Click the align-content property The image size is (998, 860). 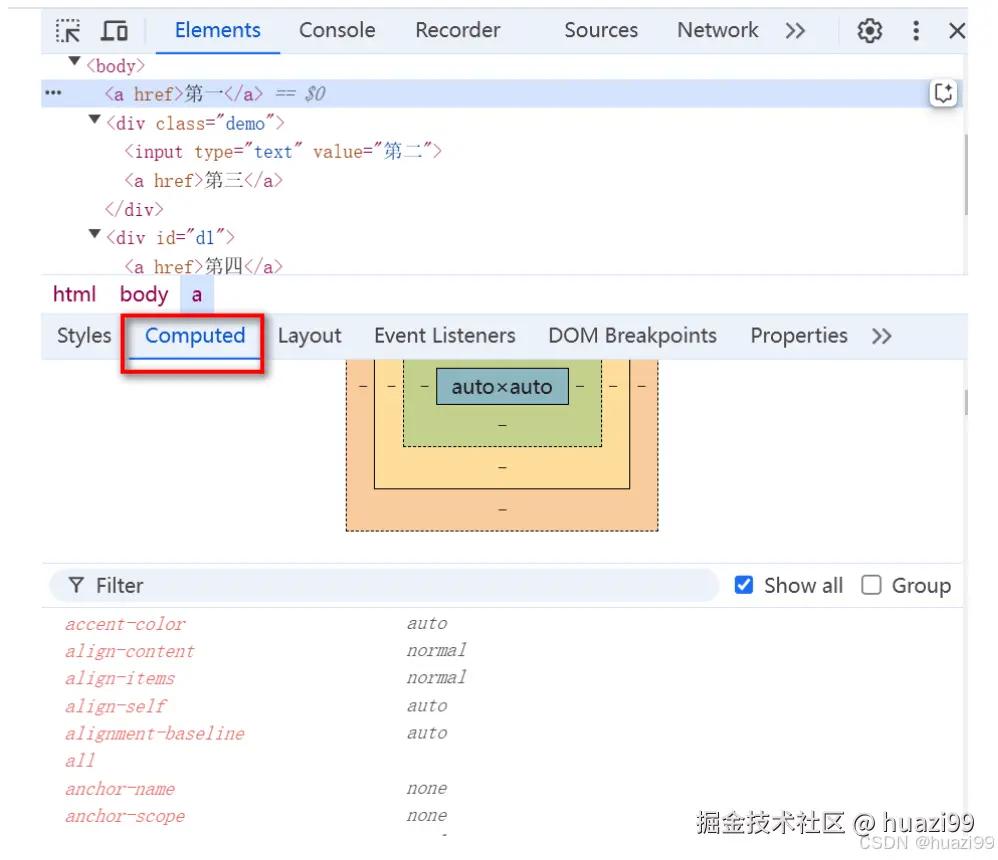pyautogui.click(x=129, y=651)
